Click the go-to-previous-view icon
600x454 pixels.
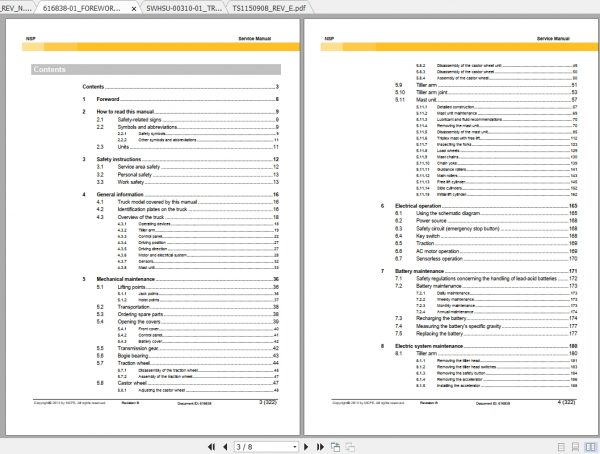coord(336,447)
